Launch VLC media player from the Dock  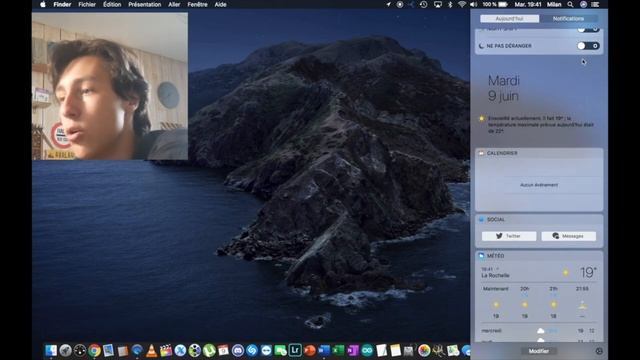click(151, 350)
